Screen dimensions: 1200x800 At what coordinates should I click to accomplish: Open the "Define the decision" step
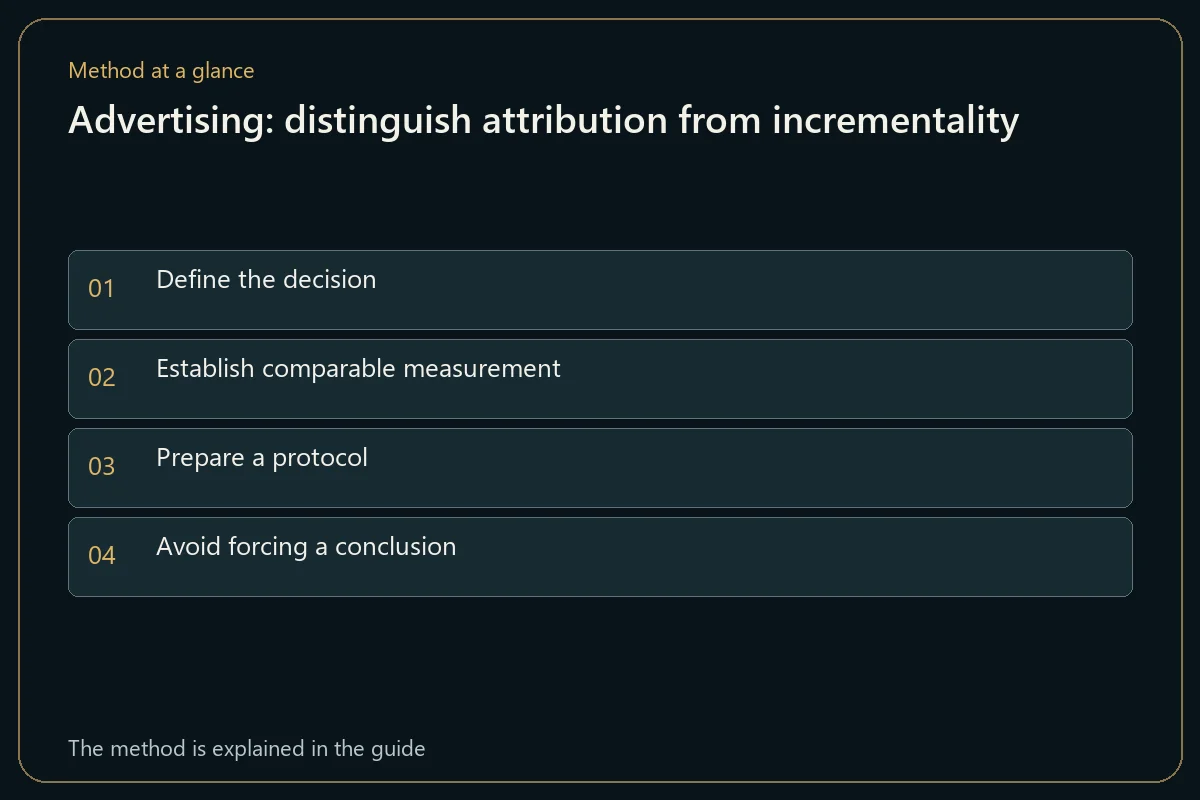click(x=600, y=290)
